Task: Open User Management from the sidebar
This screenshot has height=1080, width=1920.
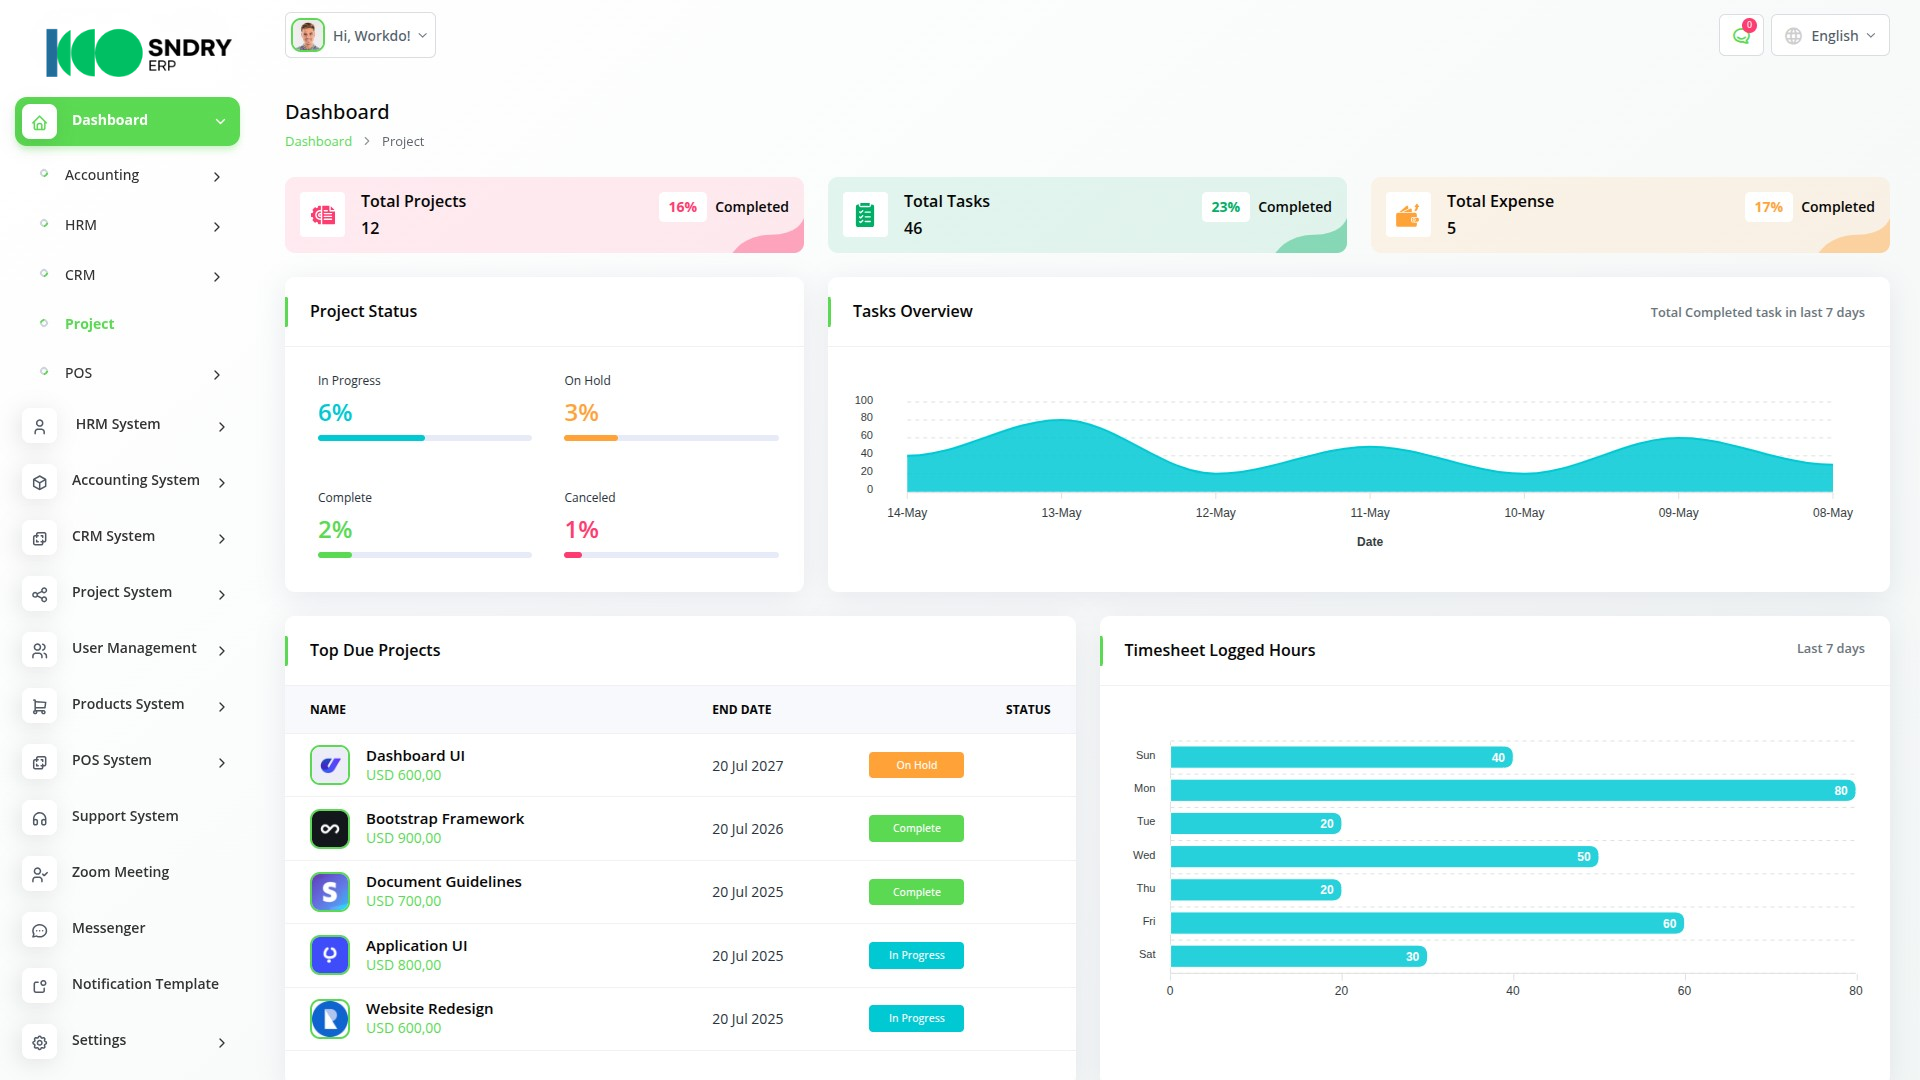Action: pyautogui.click(x=133, y=648)
